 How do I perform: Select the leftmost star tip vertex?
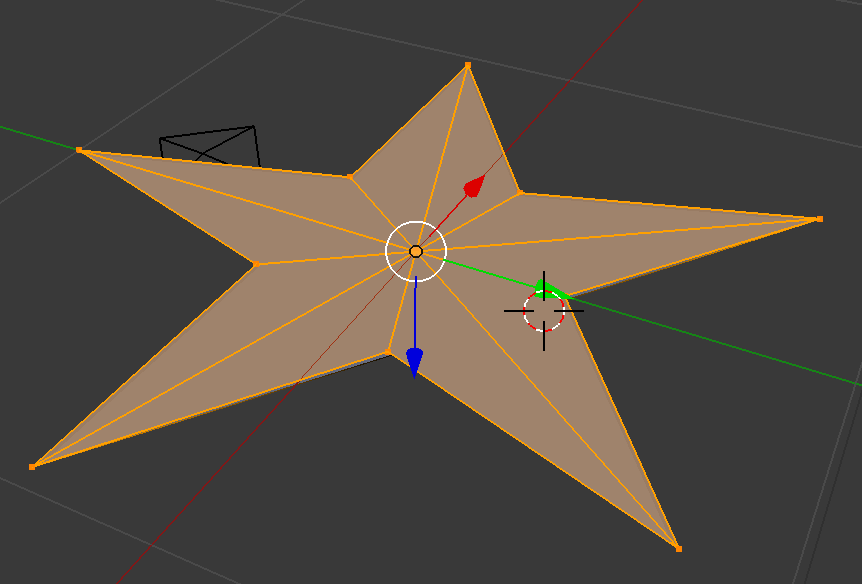click(x=81, y=149)
